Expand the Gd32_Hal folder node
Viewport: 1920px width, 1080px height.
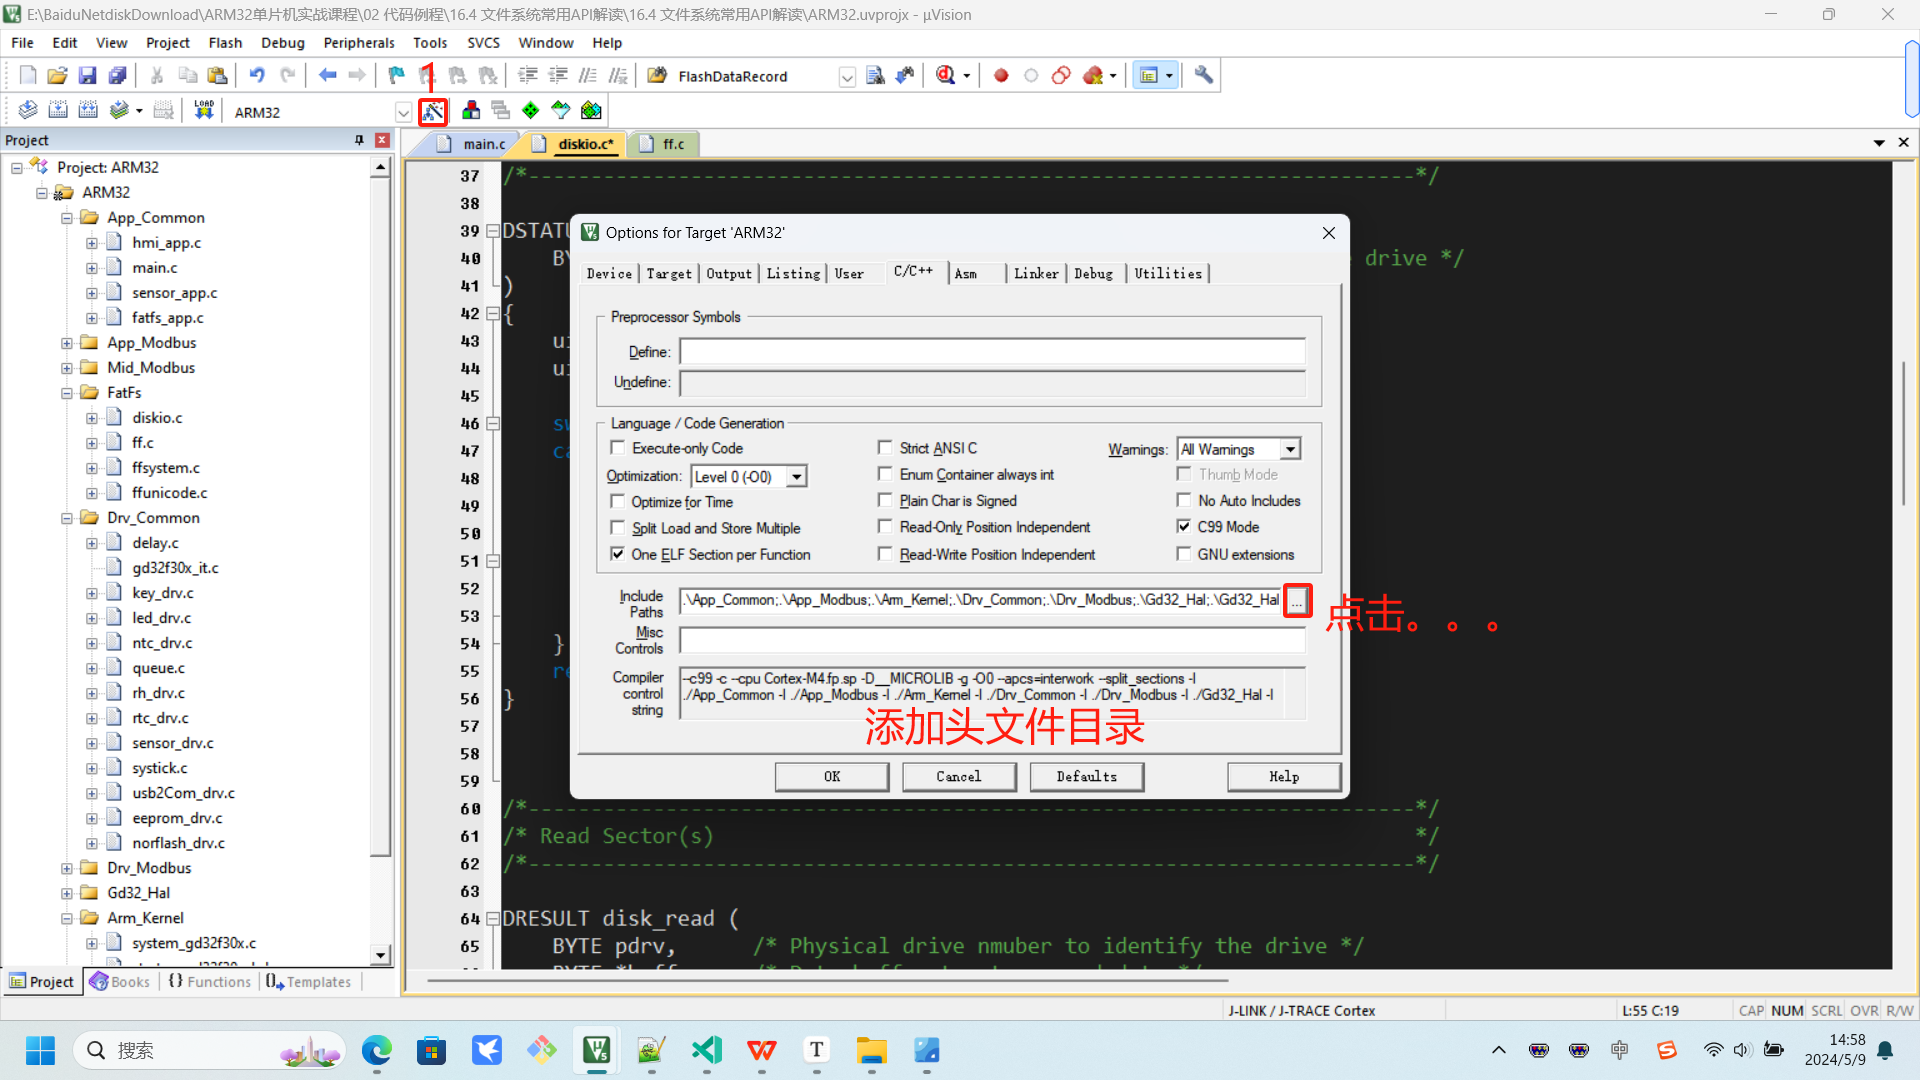pyautogui.click(x=67, y=893)
